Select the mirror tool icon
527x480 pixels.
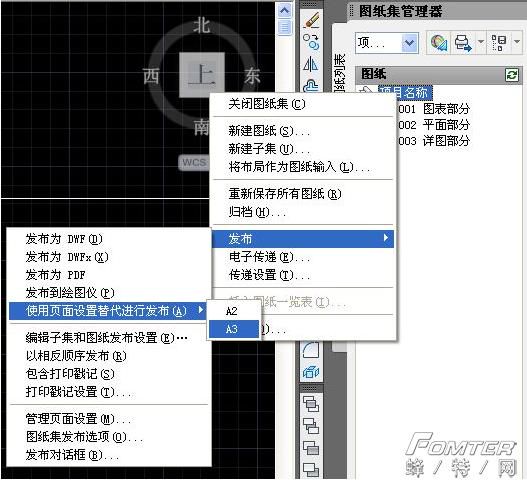(x=311, y=63)
